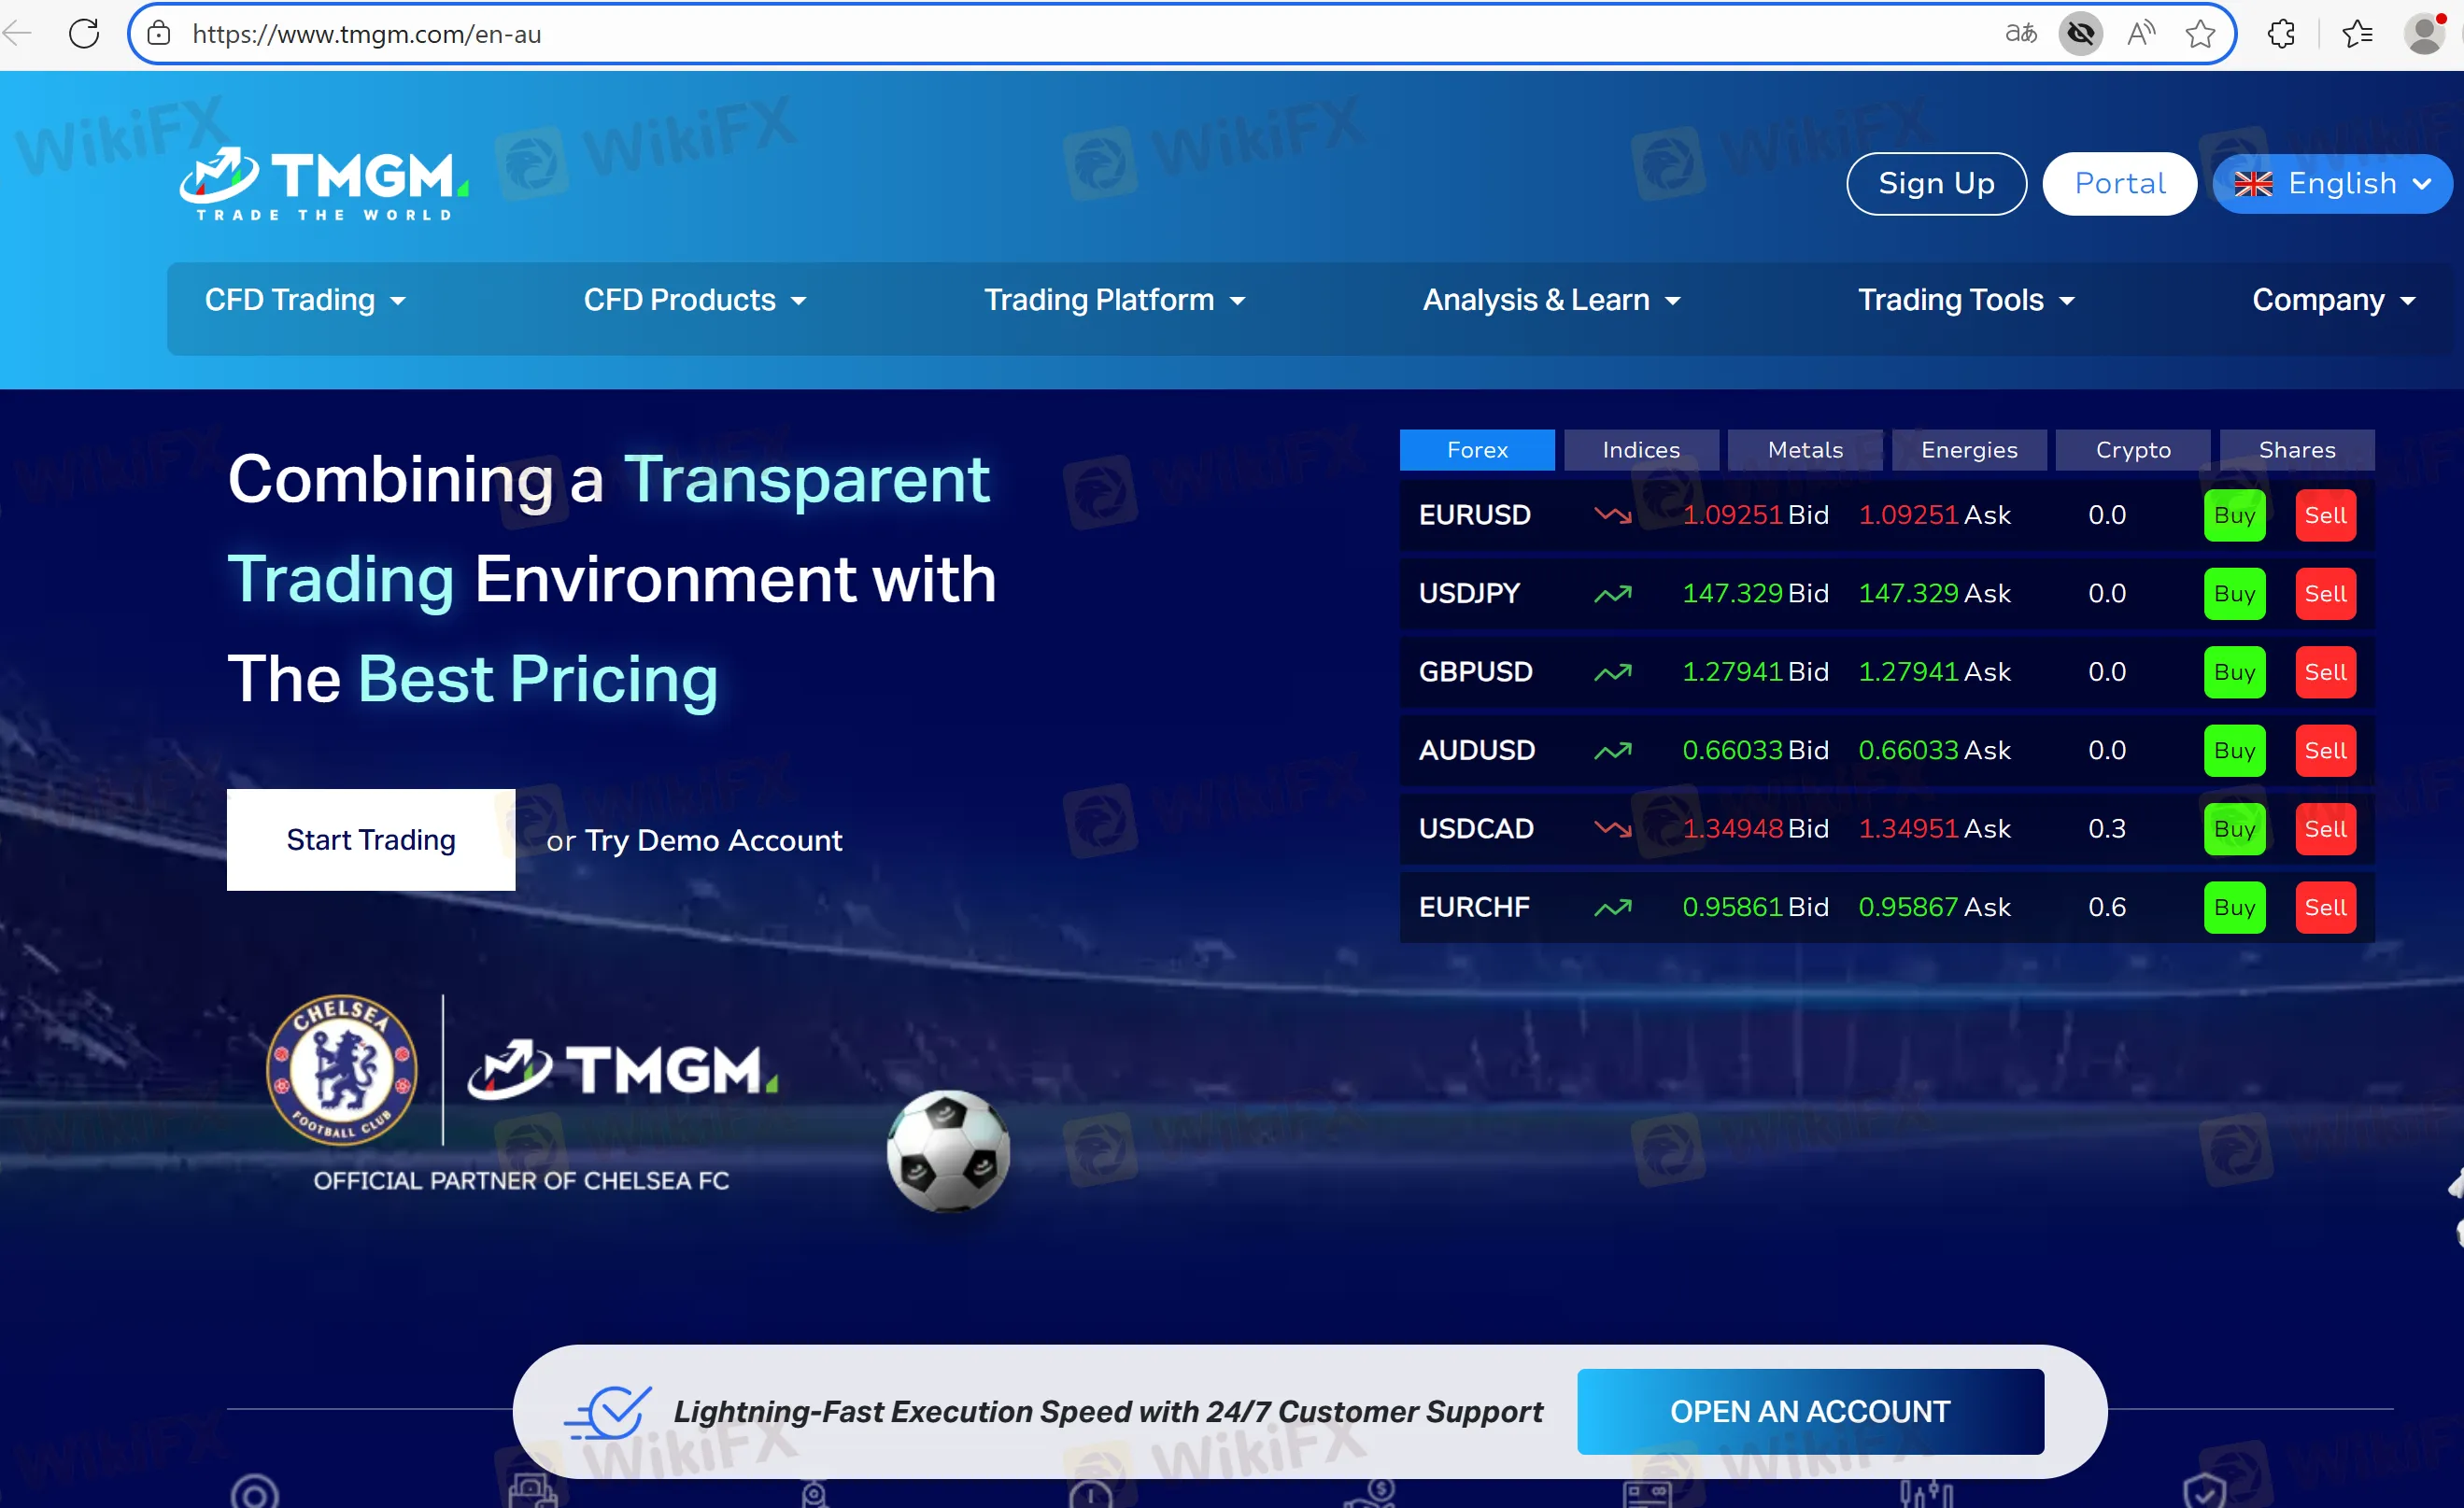Open the favorites list icon
Image resolution: width=2464 pixels, height=1508 pixels.
(2357, 33)
